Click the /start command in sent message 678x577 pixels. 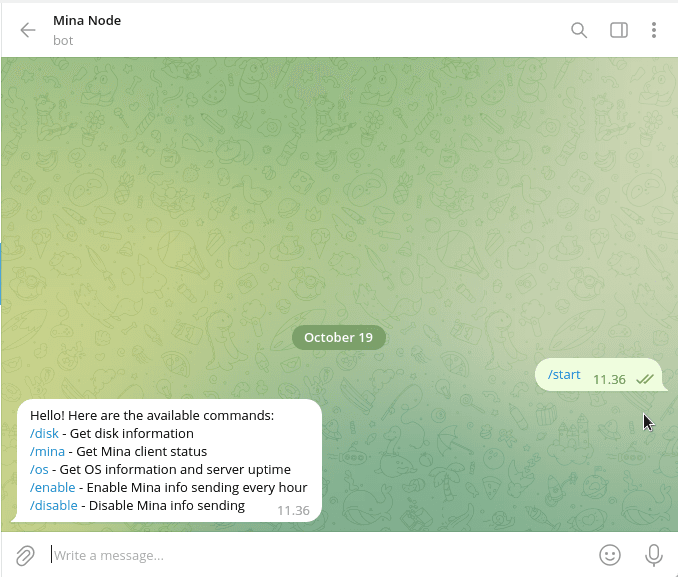click(x=564, y=375)
